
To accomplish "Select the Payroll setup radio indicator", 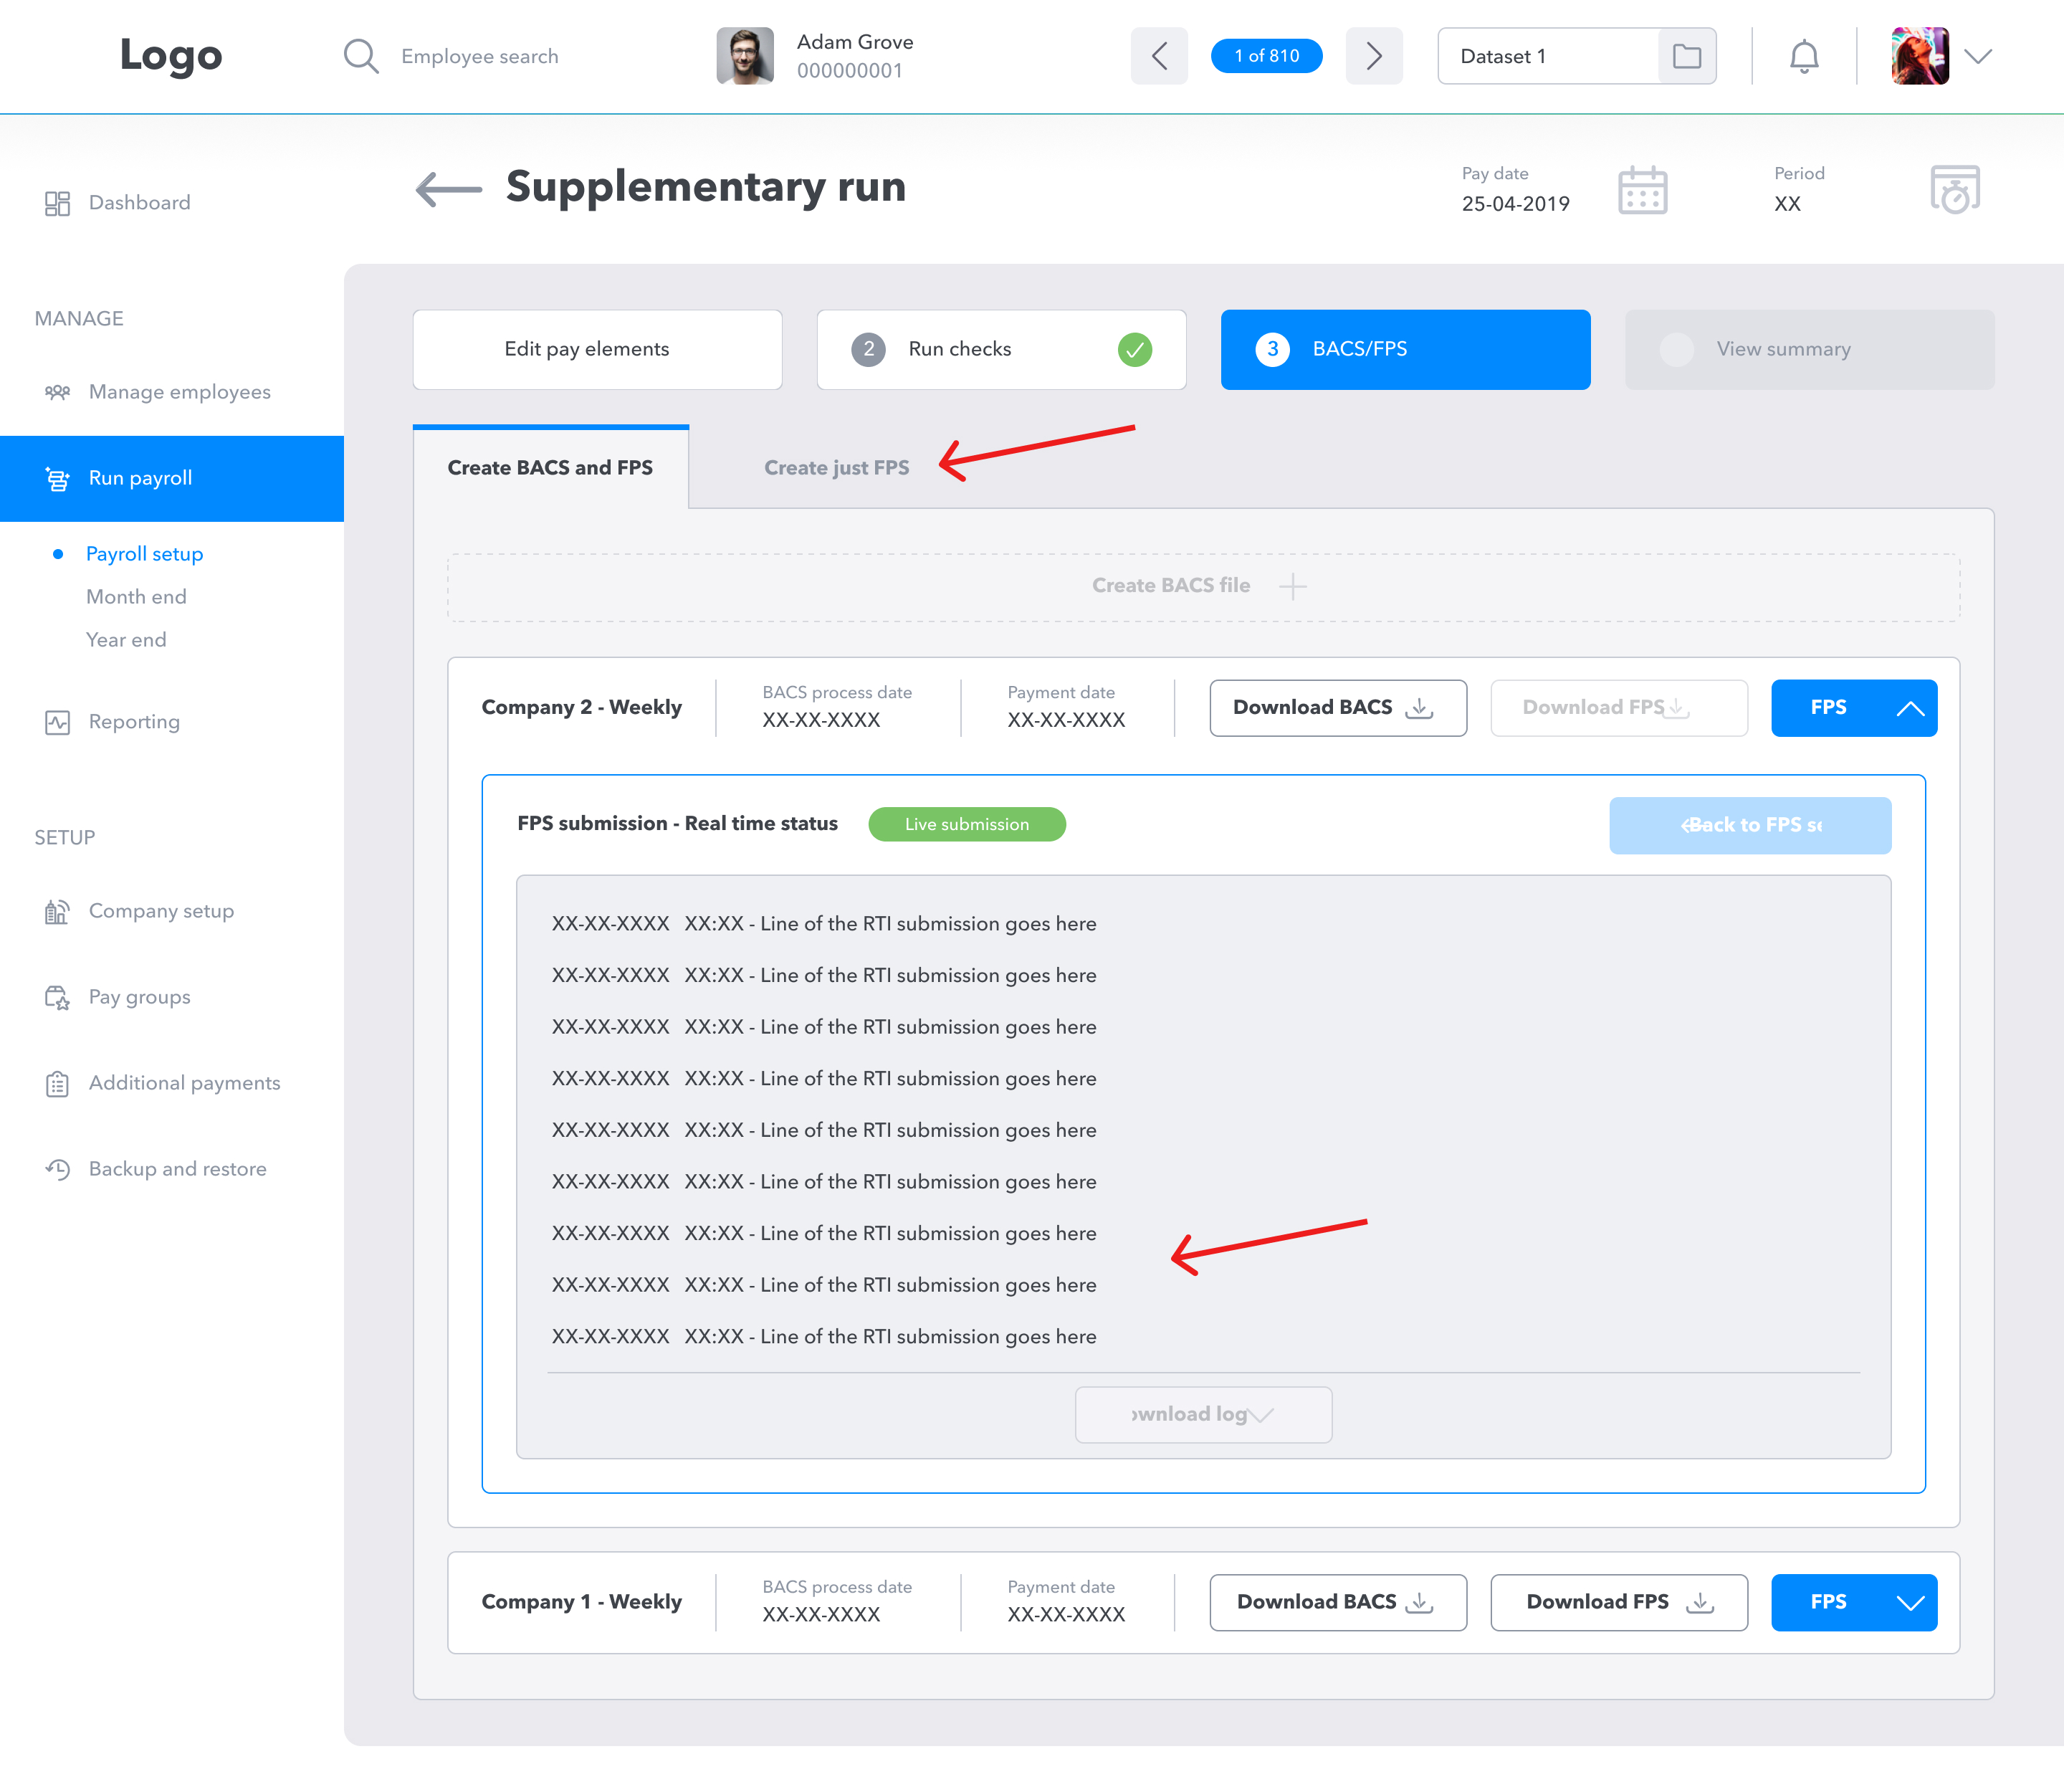I will point(57,553).
